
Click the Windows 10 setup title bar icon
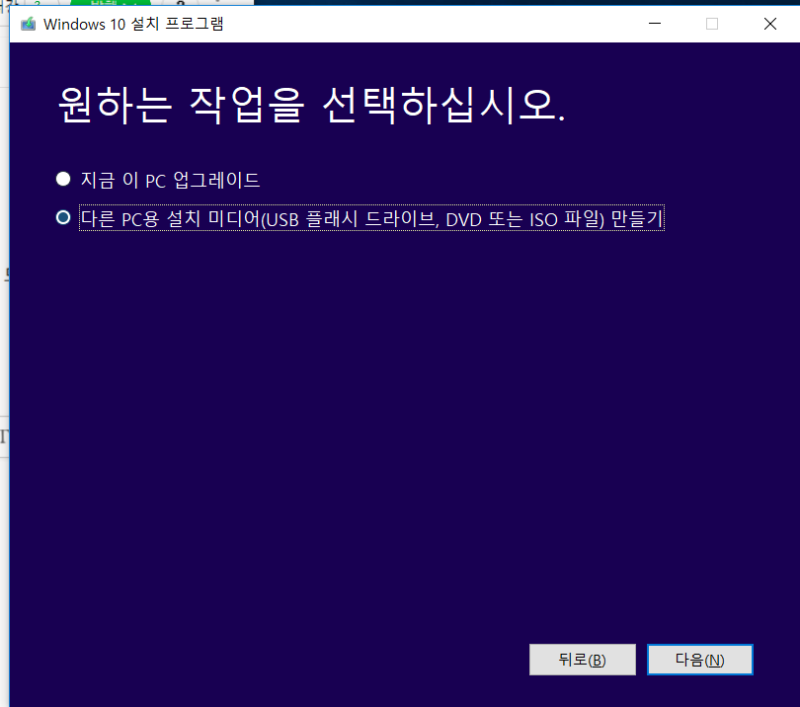click(29, 24)
